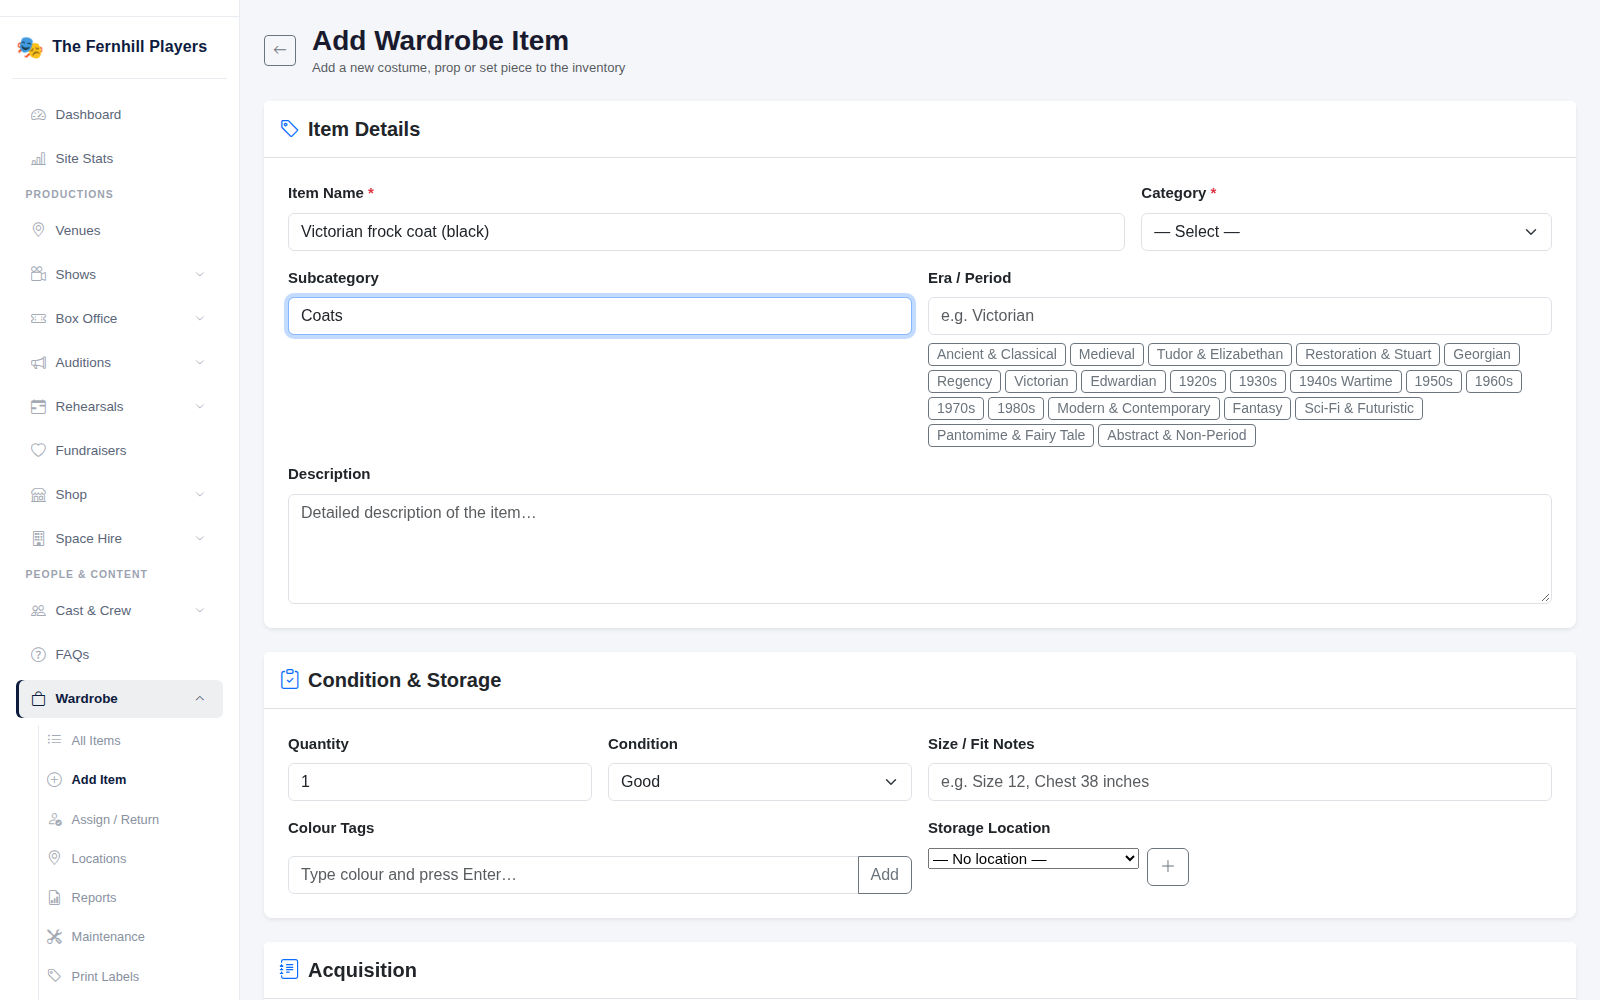1600x1000 pixels.
Task: Click the Quantity input field
Action: pyautogui.click(x=440, y=782)
